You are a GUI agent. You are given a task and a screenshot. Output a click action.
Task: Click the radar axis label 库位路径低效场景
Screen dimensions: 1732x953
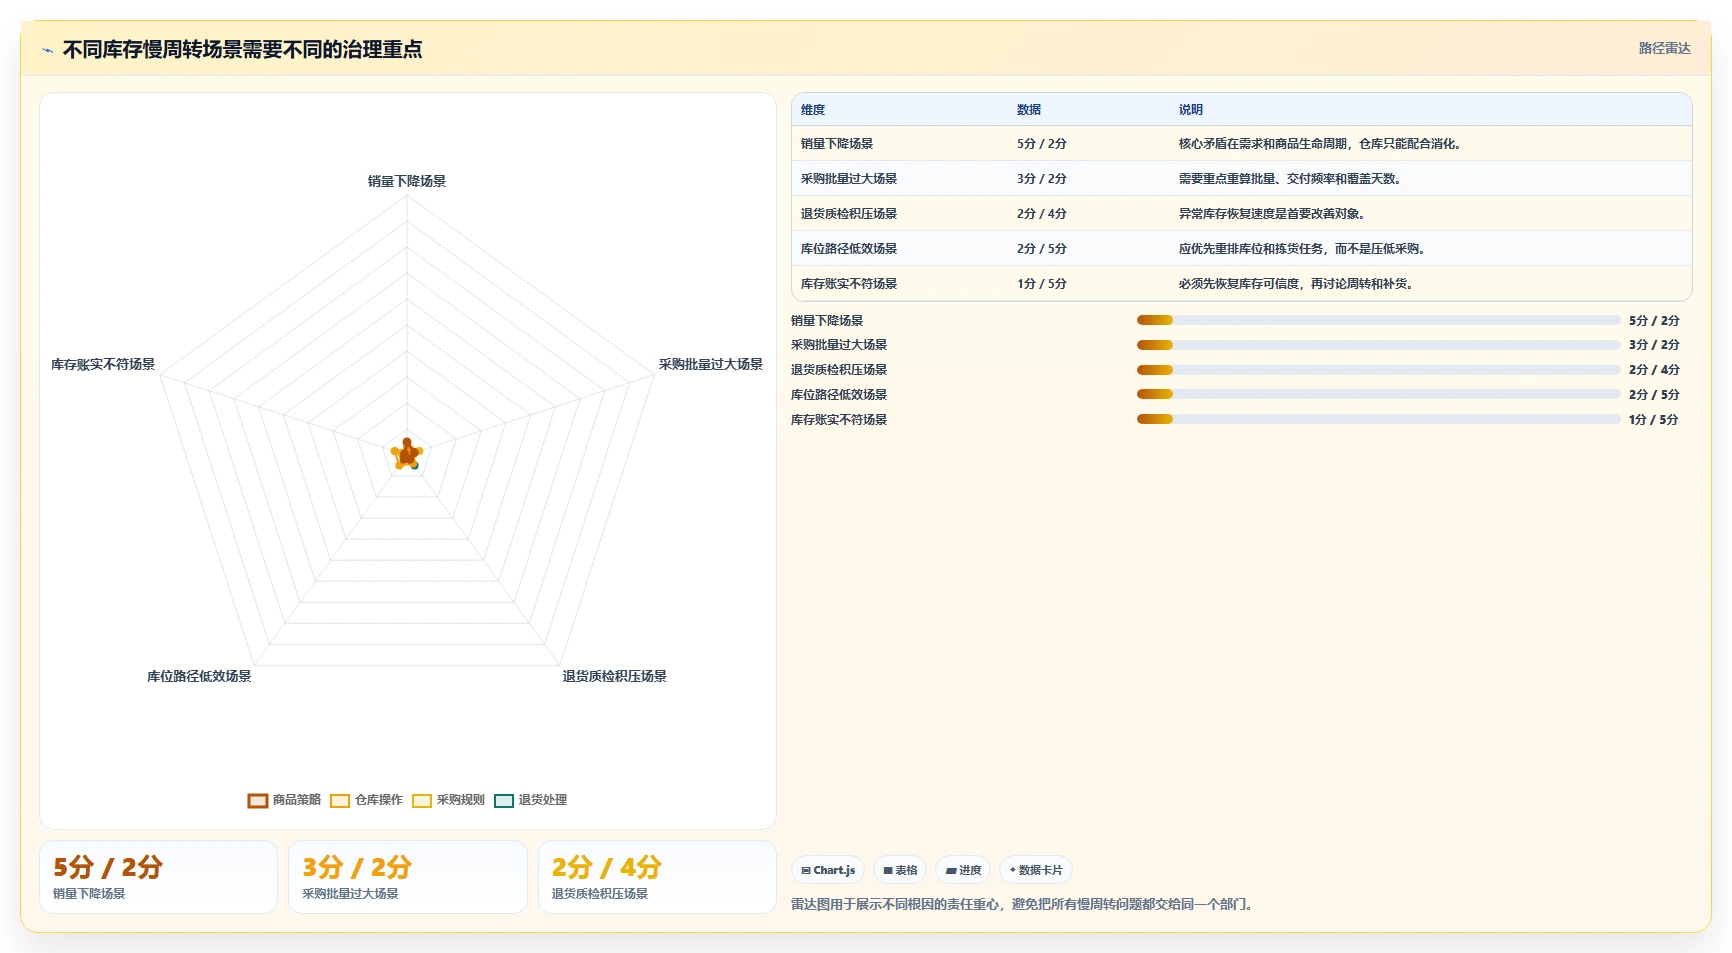coord(199,676)
